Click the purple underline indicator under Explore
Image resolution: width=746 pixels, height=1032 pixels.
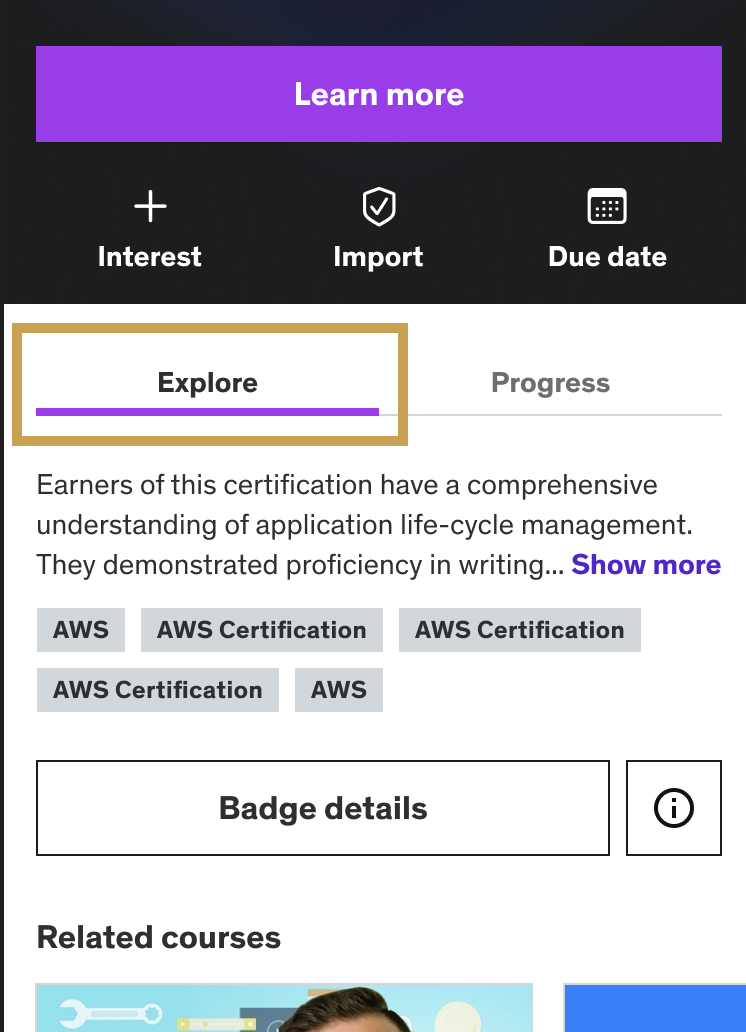(207, 411)
